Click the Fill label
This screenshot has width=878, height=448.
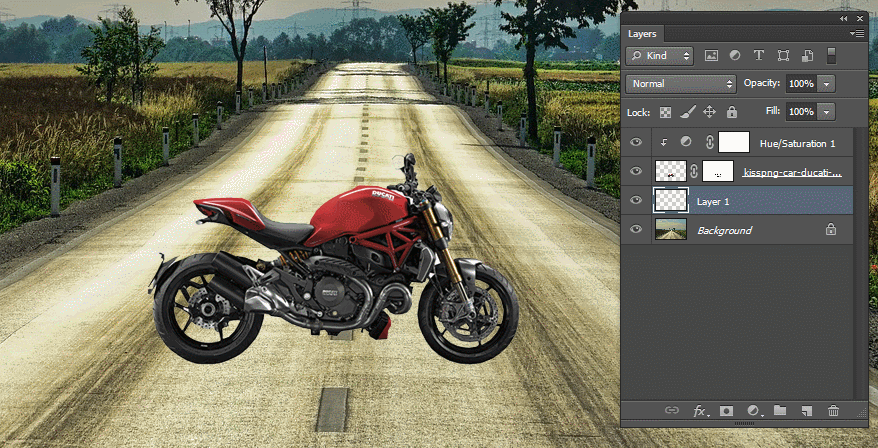(x=773, y=111)
